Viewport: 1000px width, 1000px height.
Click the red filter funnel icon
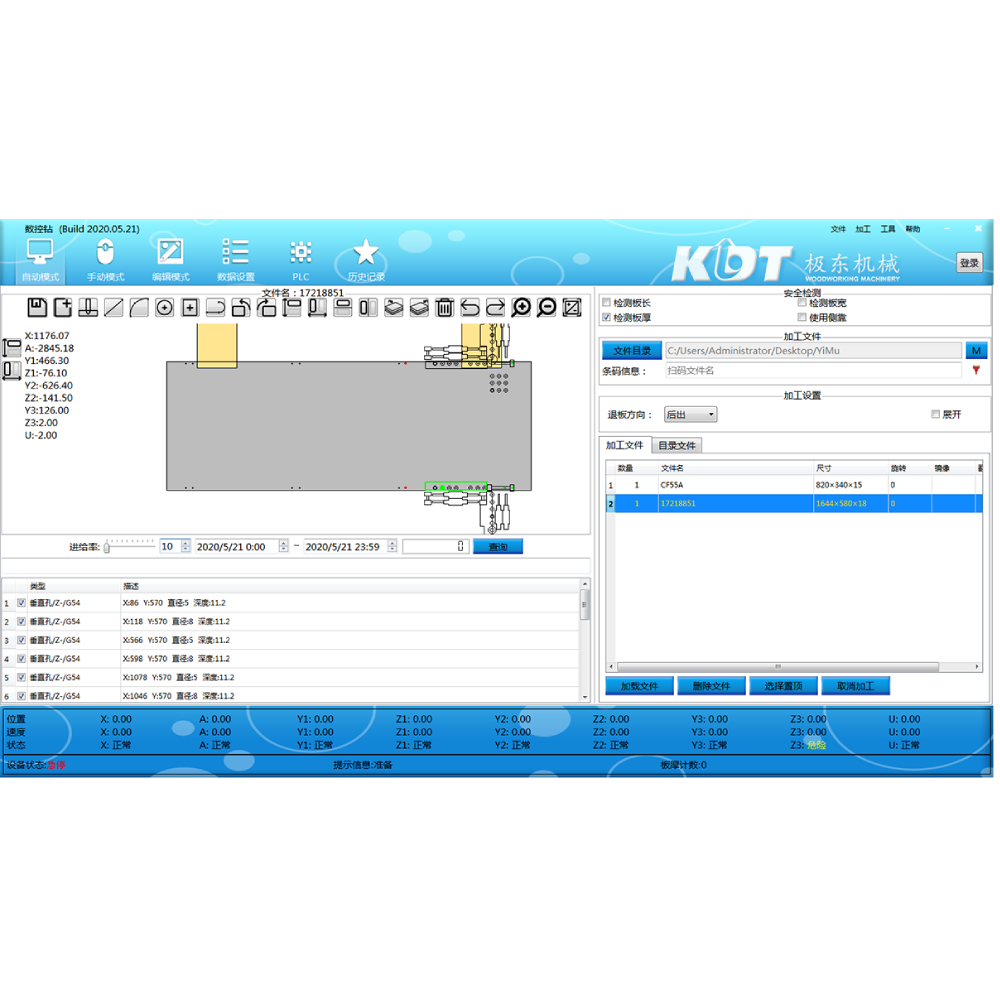pyautogui.click(x=976, y=370)
